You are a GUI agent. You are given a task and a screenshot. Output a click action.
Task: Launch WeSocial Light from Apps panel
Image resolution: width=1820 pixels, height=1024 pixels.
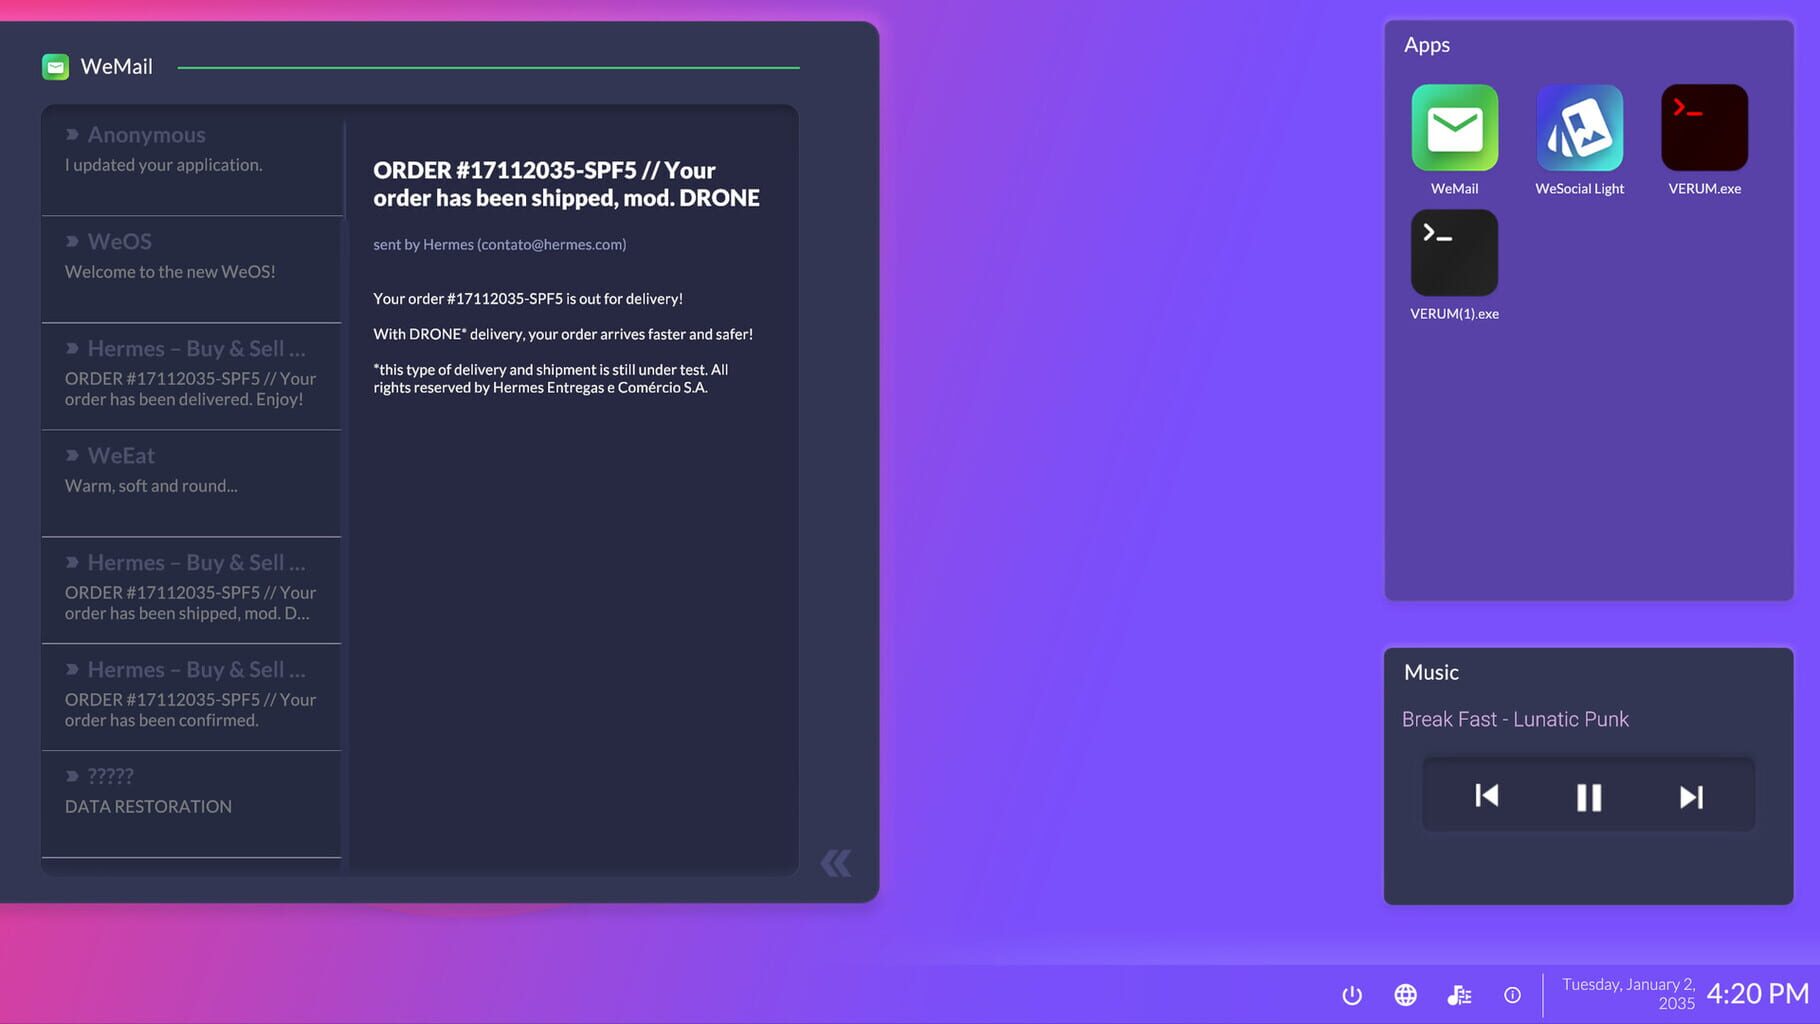[x=1579, y=127]
